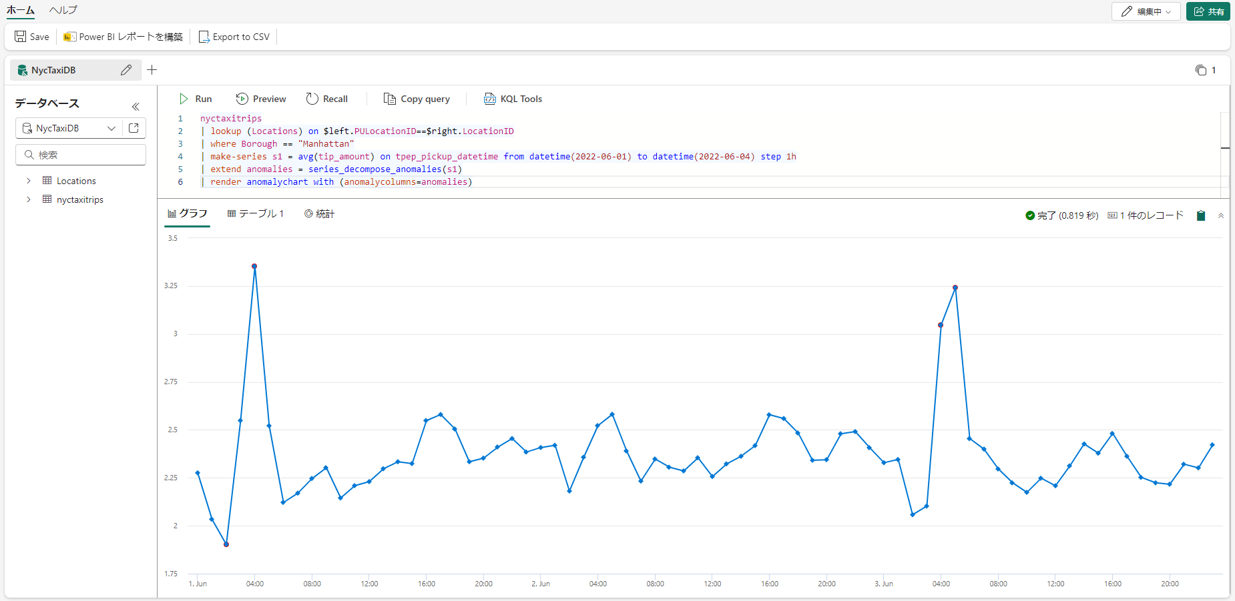Switch to the テーブル 1 tab
The image size is (1235, 601).
pos(255,214)
